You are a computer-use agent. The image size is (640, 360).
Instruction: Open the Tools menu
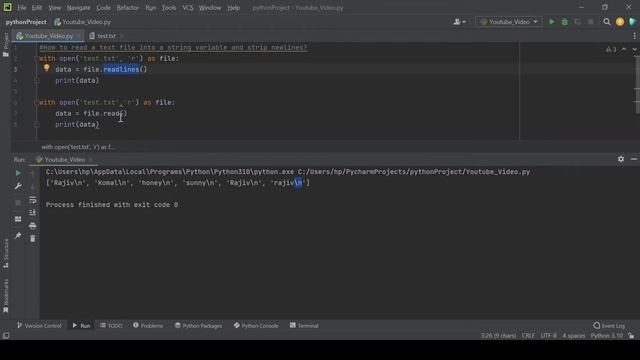point(169,8)
